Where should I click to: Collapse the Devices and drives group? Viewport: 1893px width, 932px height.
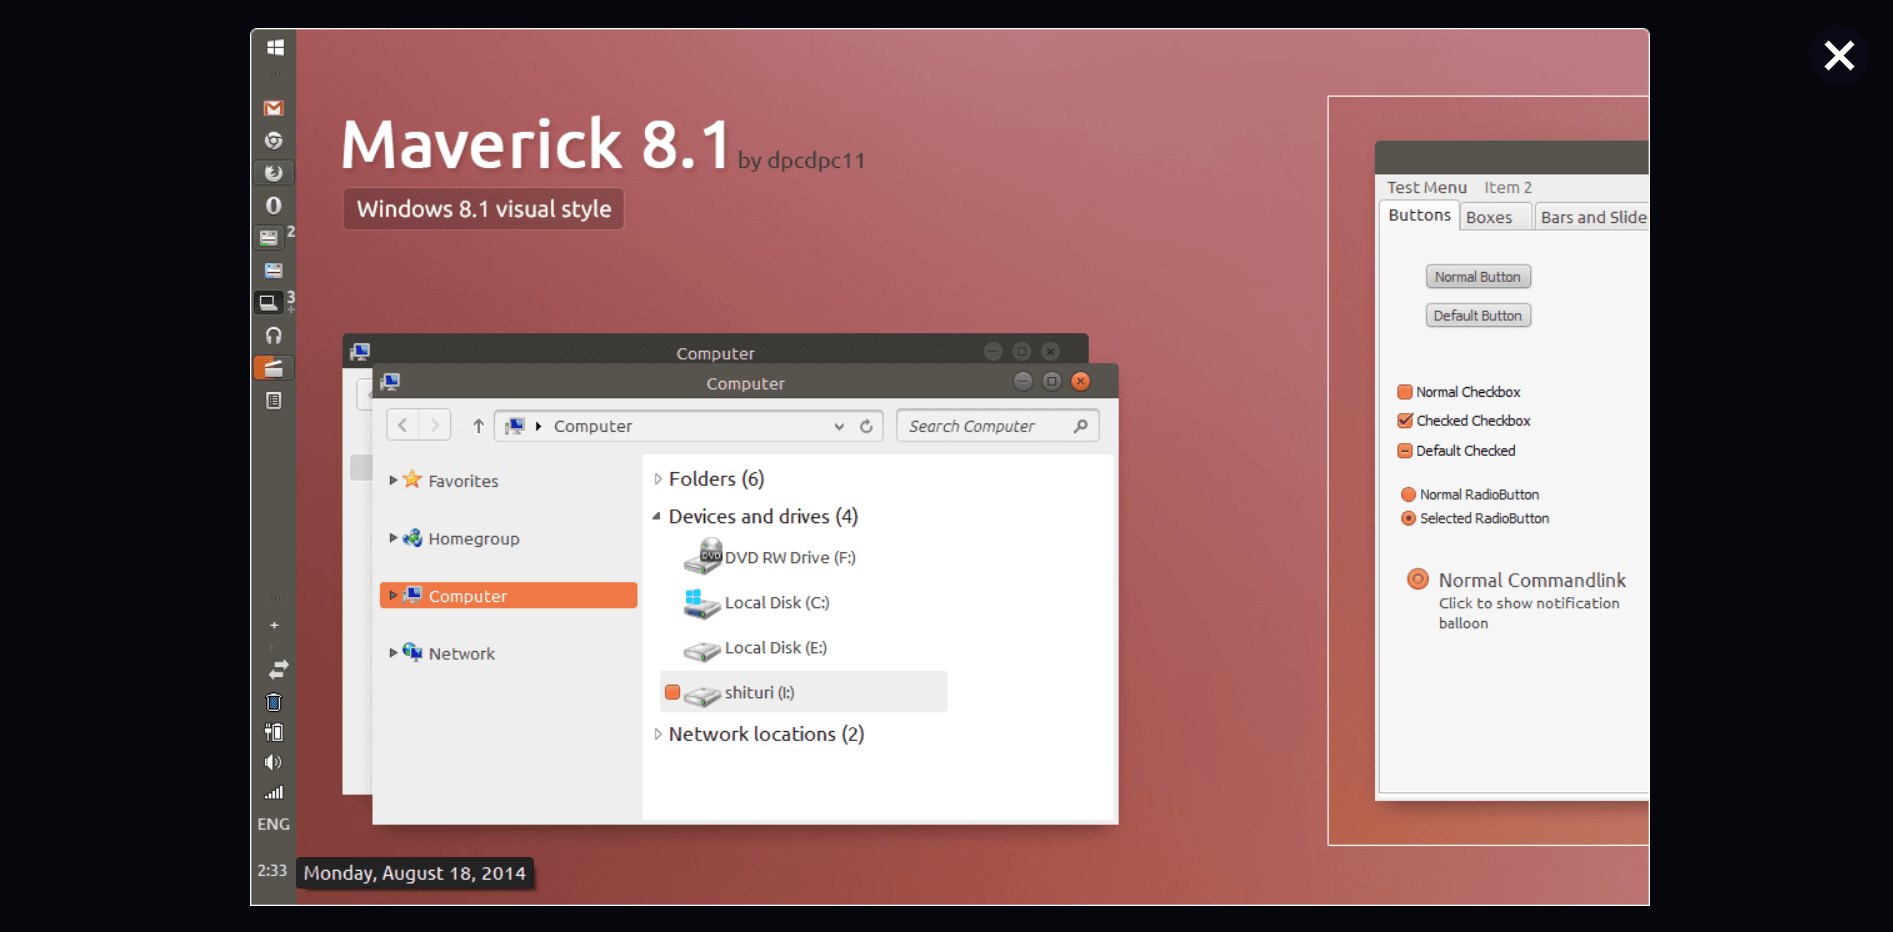657,517
